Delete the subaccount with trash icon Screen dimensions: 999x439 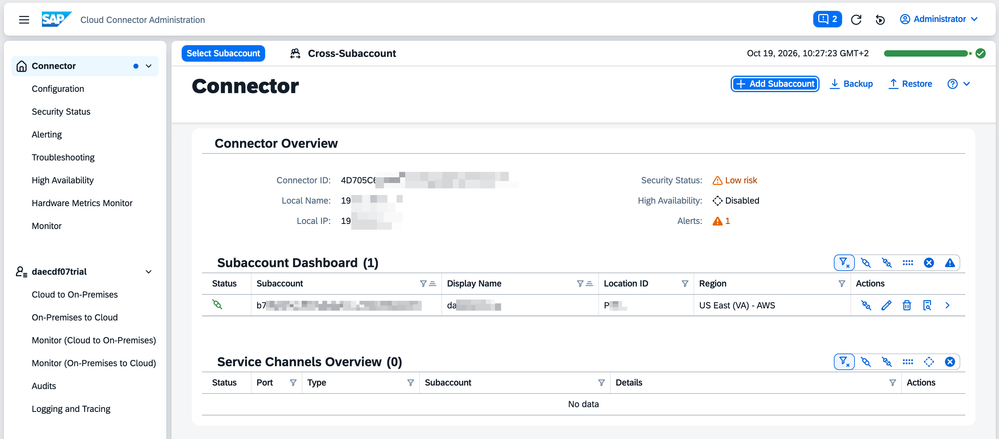[906, 306]
